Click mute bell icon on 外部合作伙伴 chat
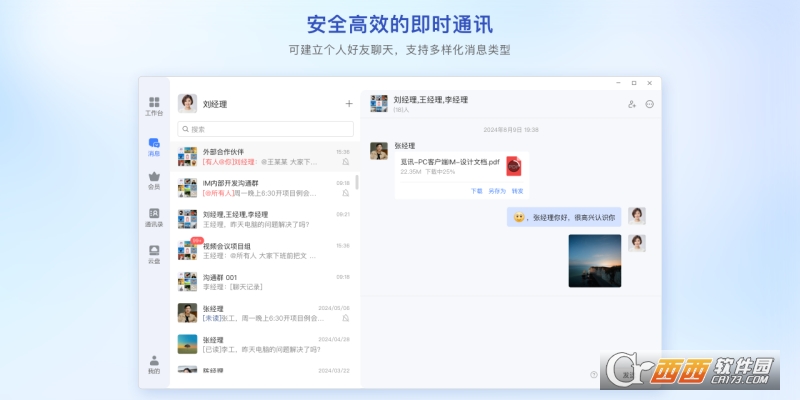This screenshot has width=800, height=400. 346,161
